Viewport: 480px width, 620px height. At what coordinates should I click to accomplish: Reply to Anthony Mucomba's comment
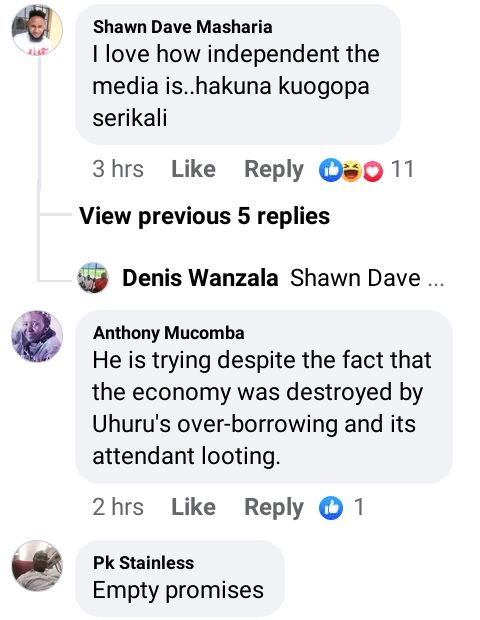[x=274, y=508]
